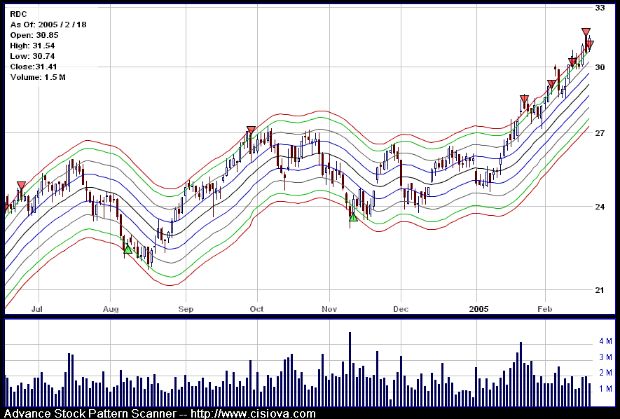The width and height of the screenshot is (620, 419).
Task: Click the RDC ticker symbol label
Action: click(x=17, y=14)
